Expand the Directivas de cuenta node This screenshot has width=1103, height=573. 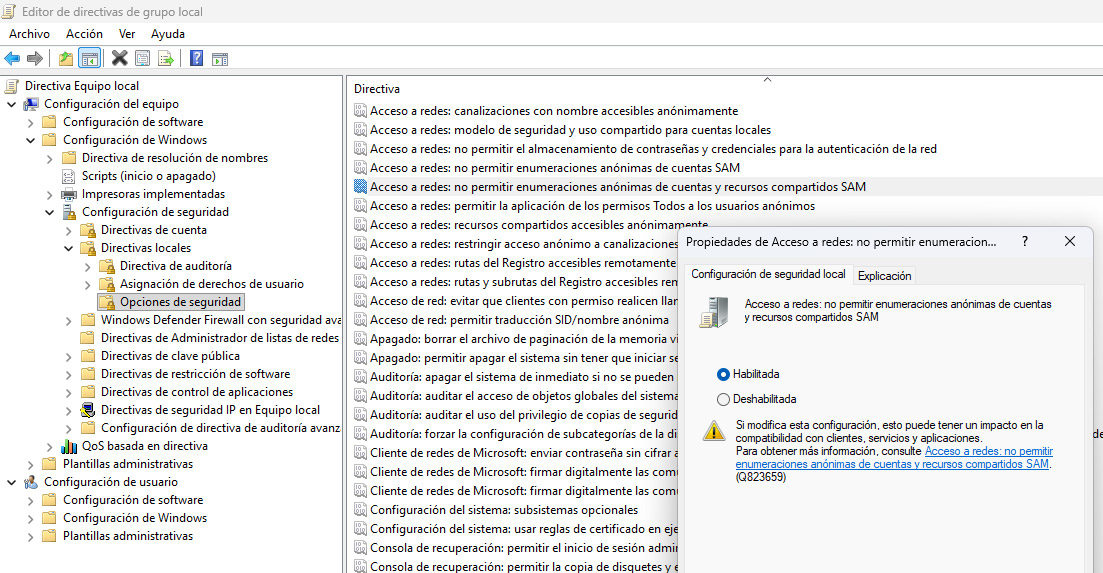click(x=68, y=231)
